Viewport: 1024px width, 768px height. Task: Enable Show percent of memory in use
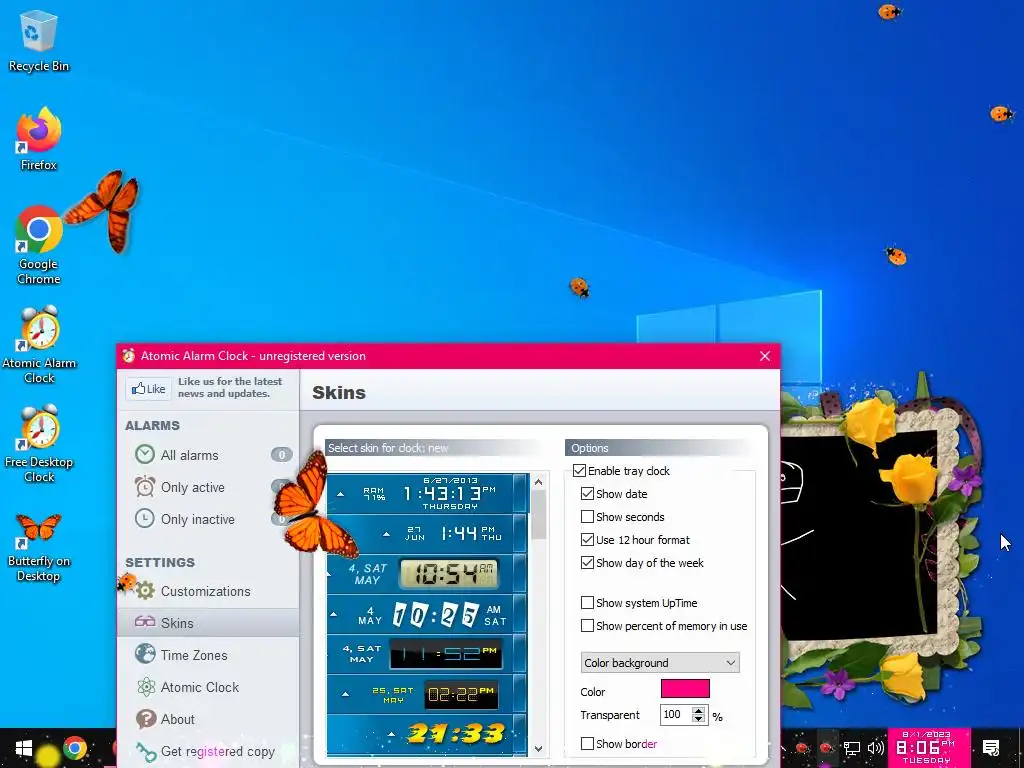587,626
